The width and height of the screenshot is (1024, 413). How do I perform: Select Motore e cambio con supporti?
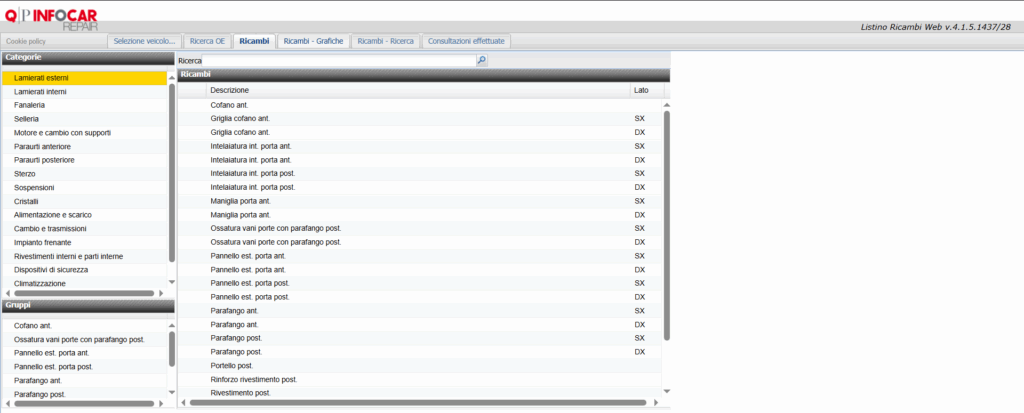(84, 133)
